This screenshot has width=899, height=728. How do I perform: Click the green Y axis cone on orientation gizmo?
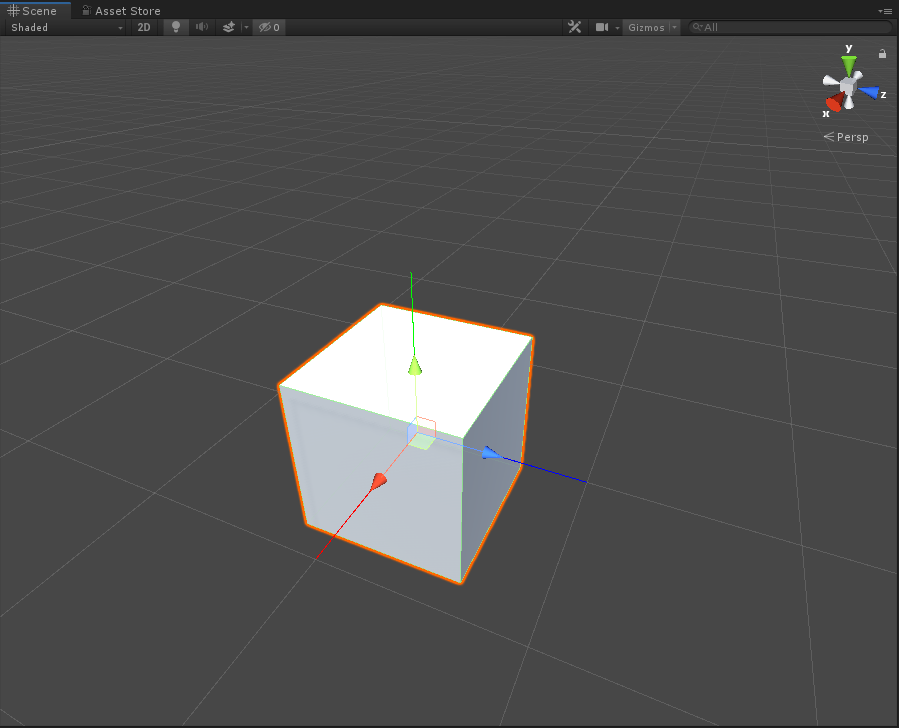click(x=849, y=65)
